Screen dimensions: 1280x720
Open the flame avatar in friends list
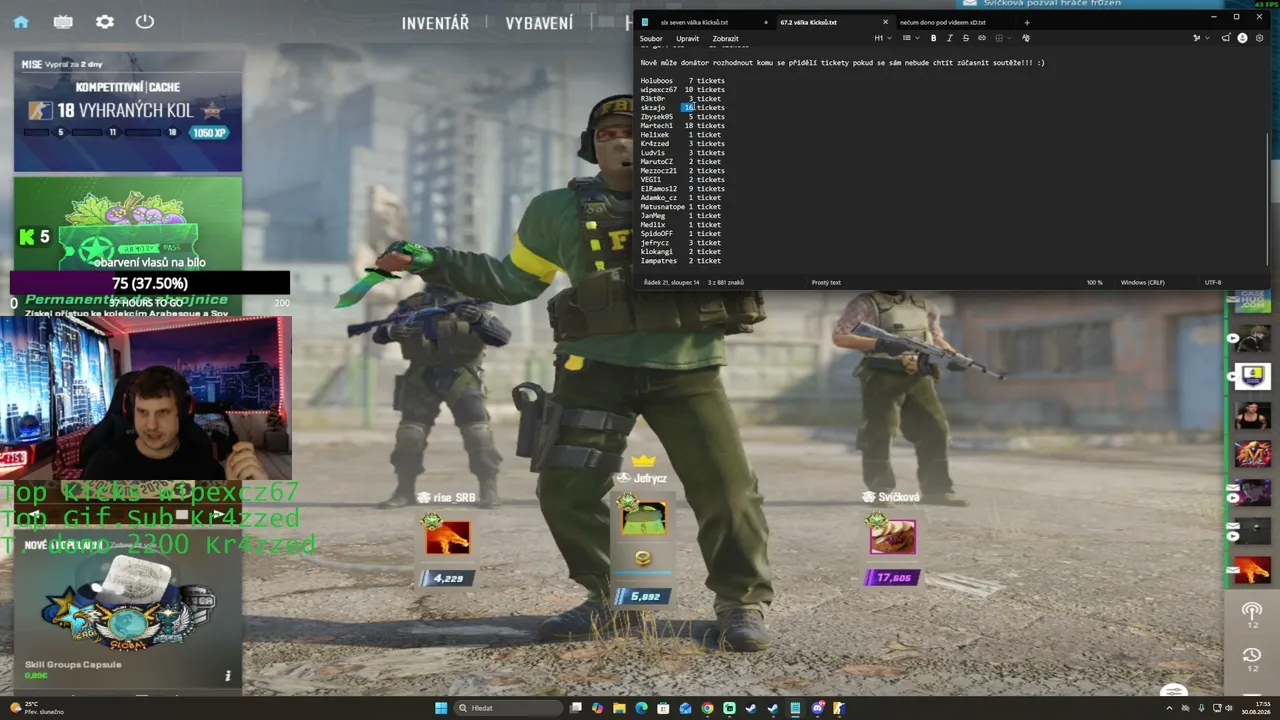(x=1253, y=571)
